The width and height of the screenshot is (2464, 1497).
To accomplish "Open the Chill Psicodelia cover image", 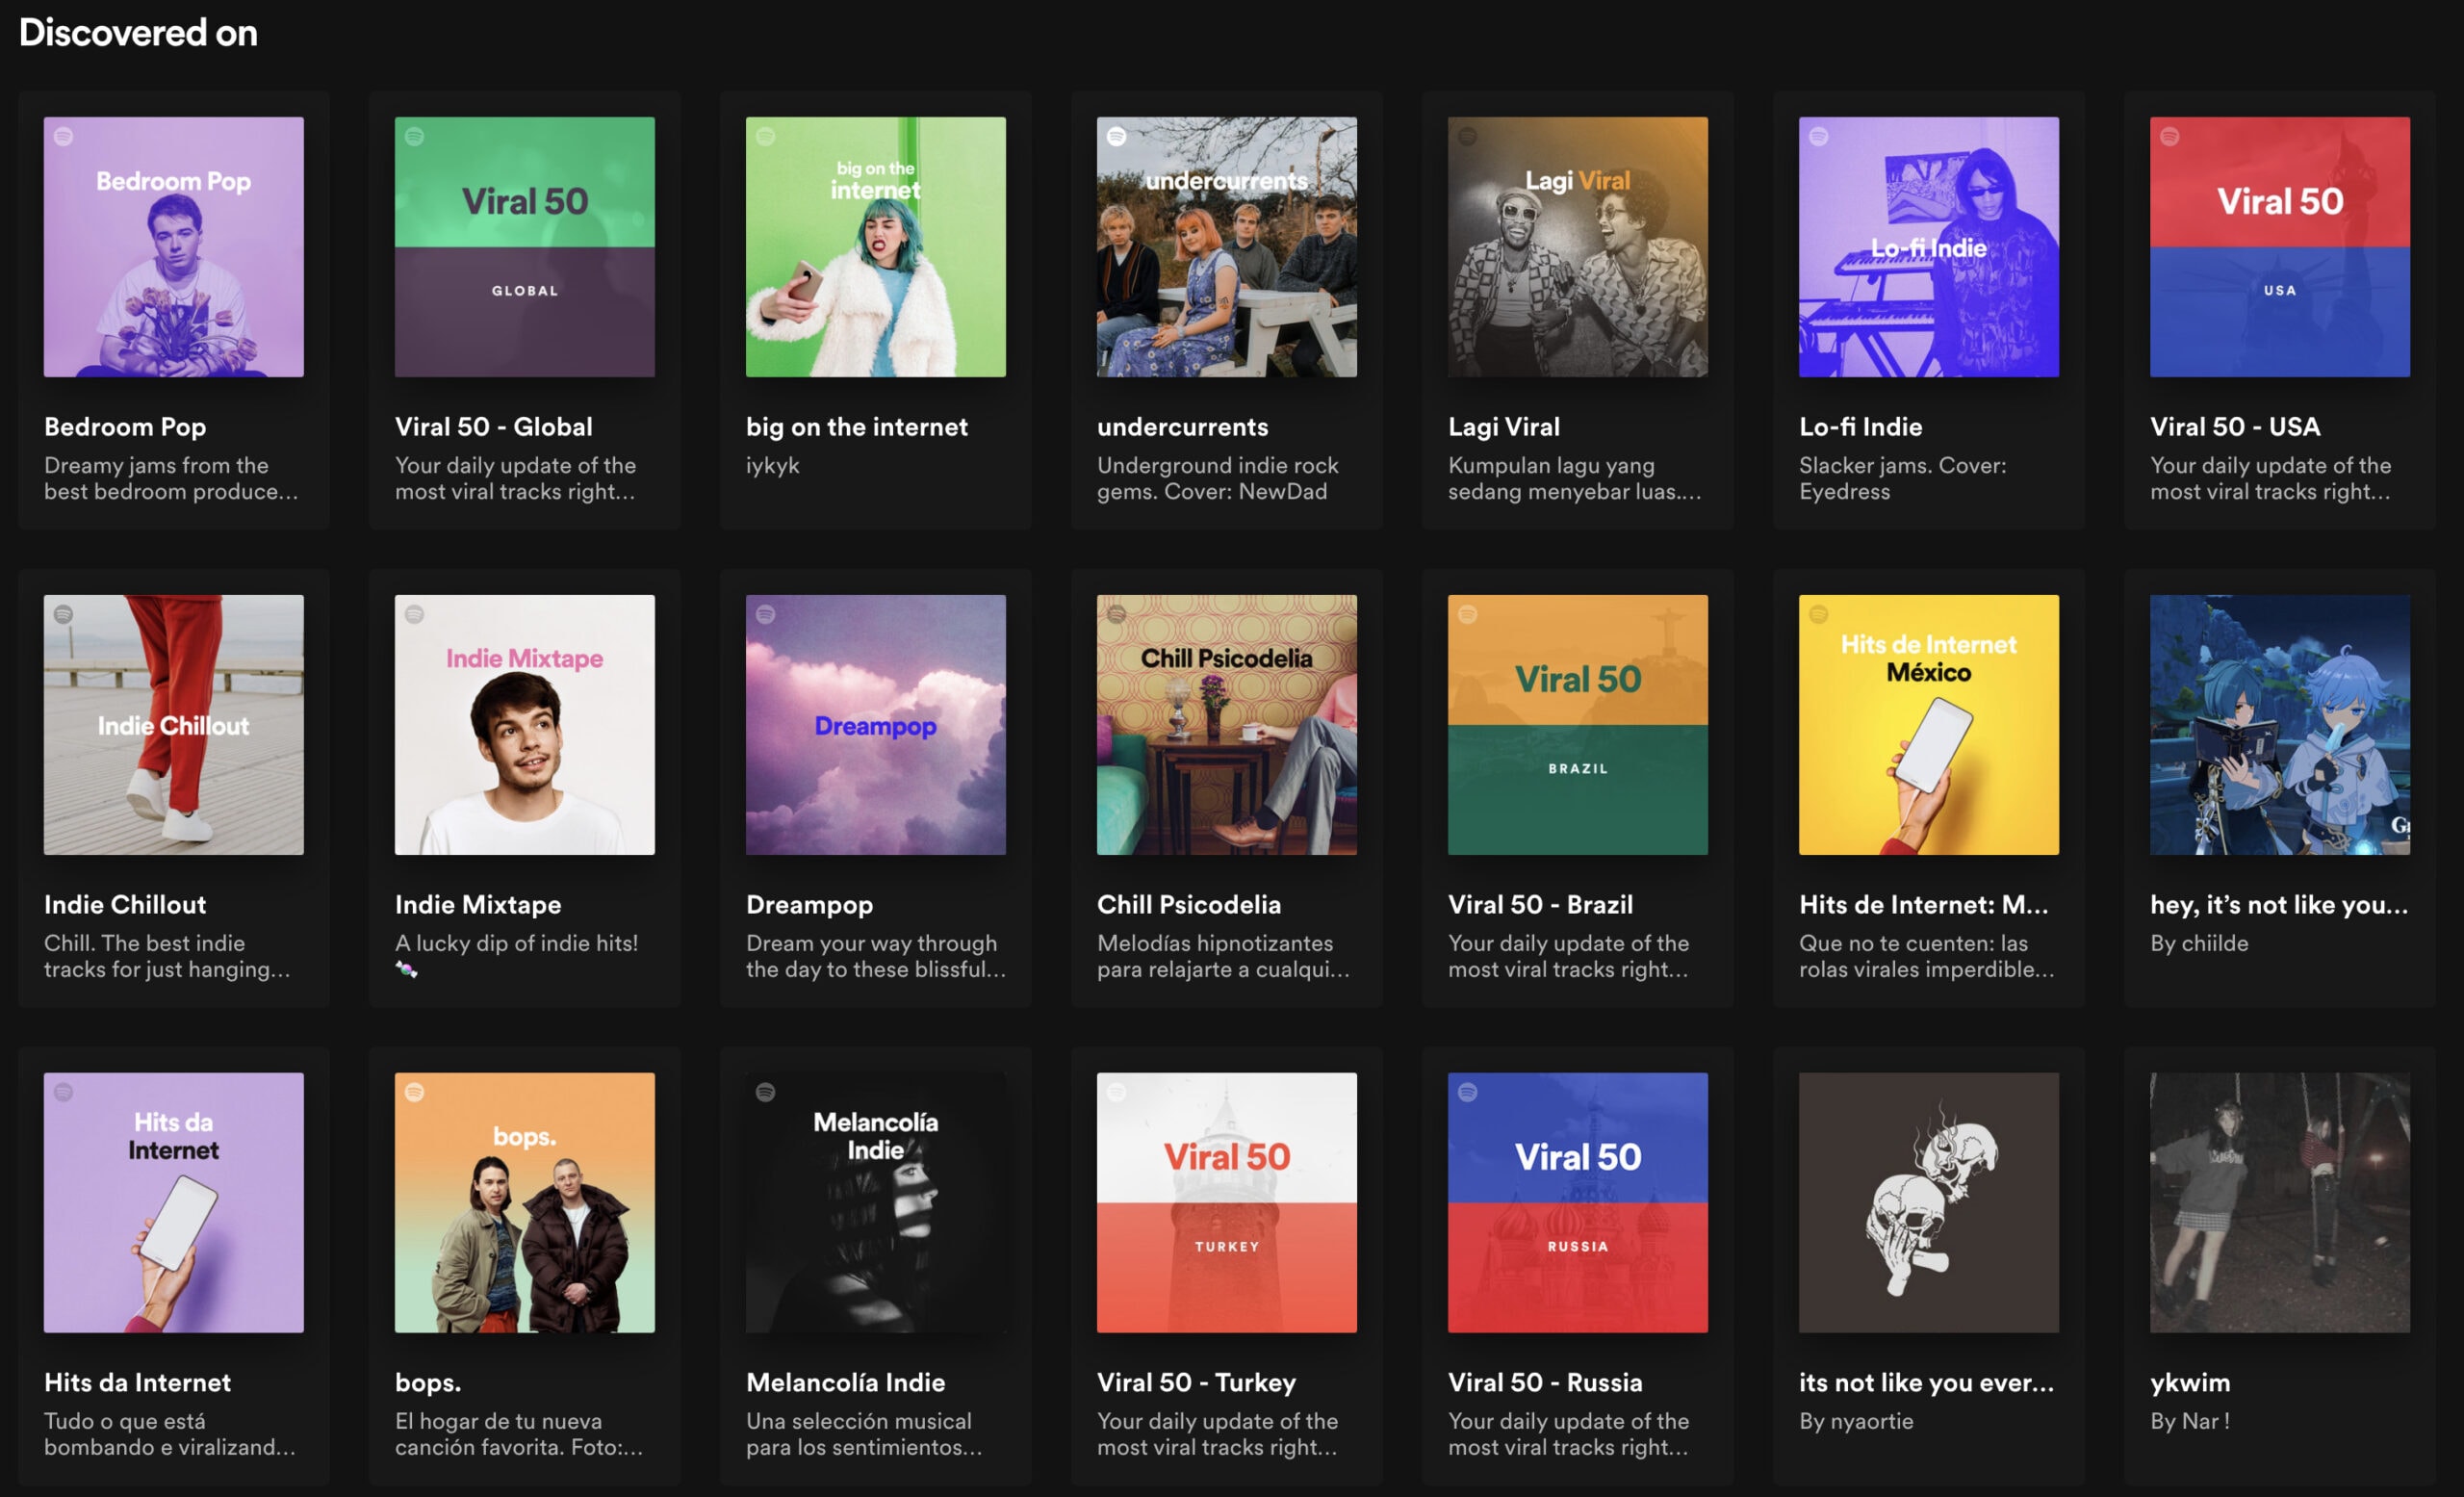I will click(1227, 725).
